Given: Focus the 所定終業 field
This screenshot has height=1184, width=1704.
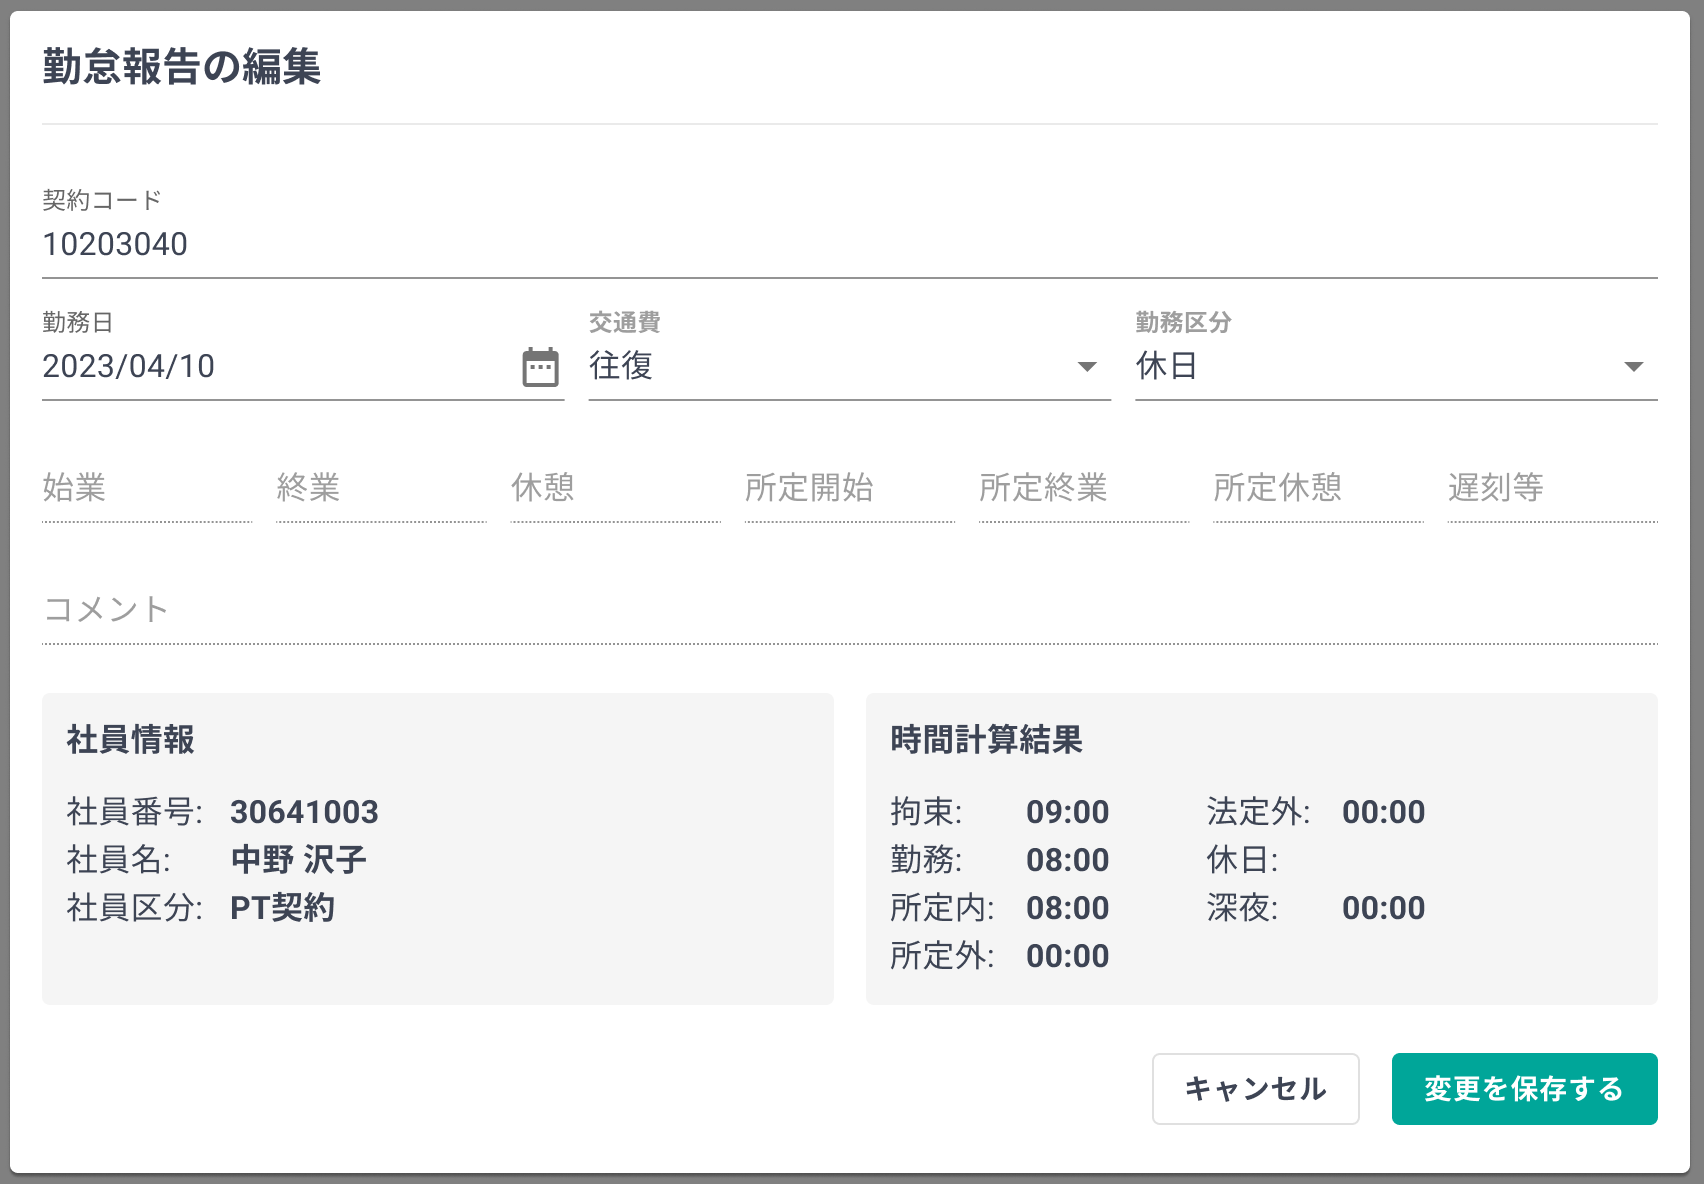Looking at the screenshot, I should [1083, 489].
